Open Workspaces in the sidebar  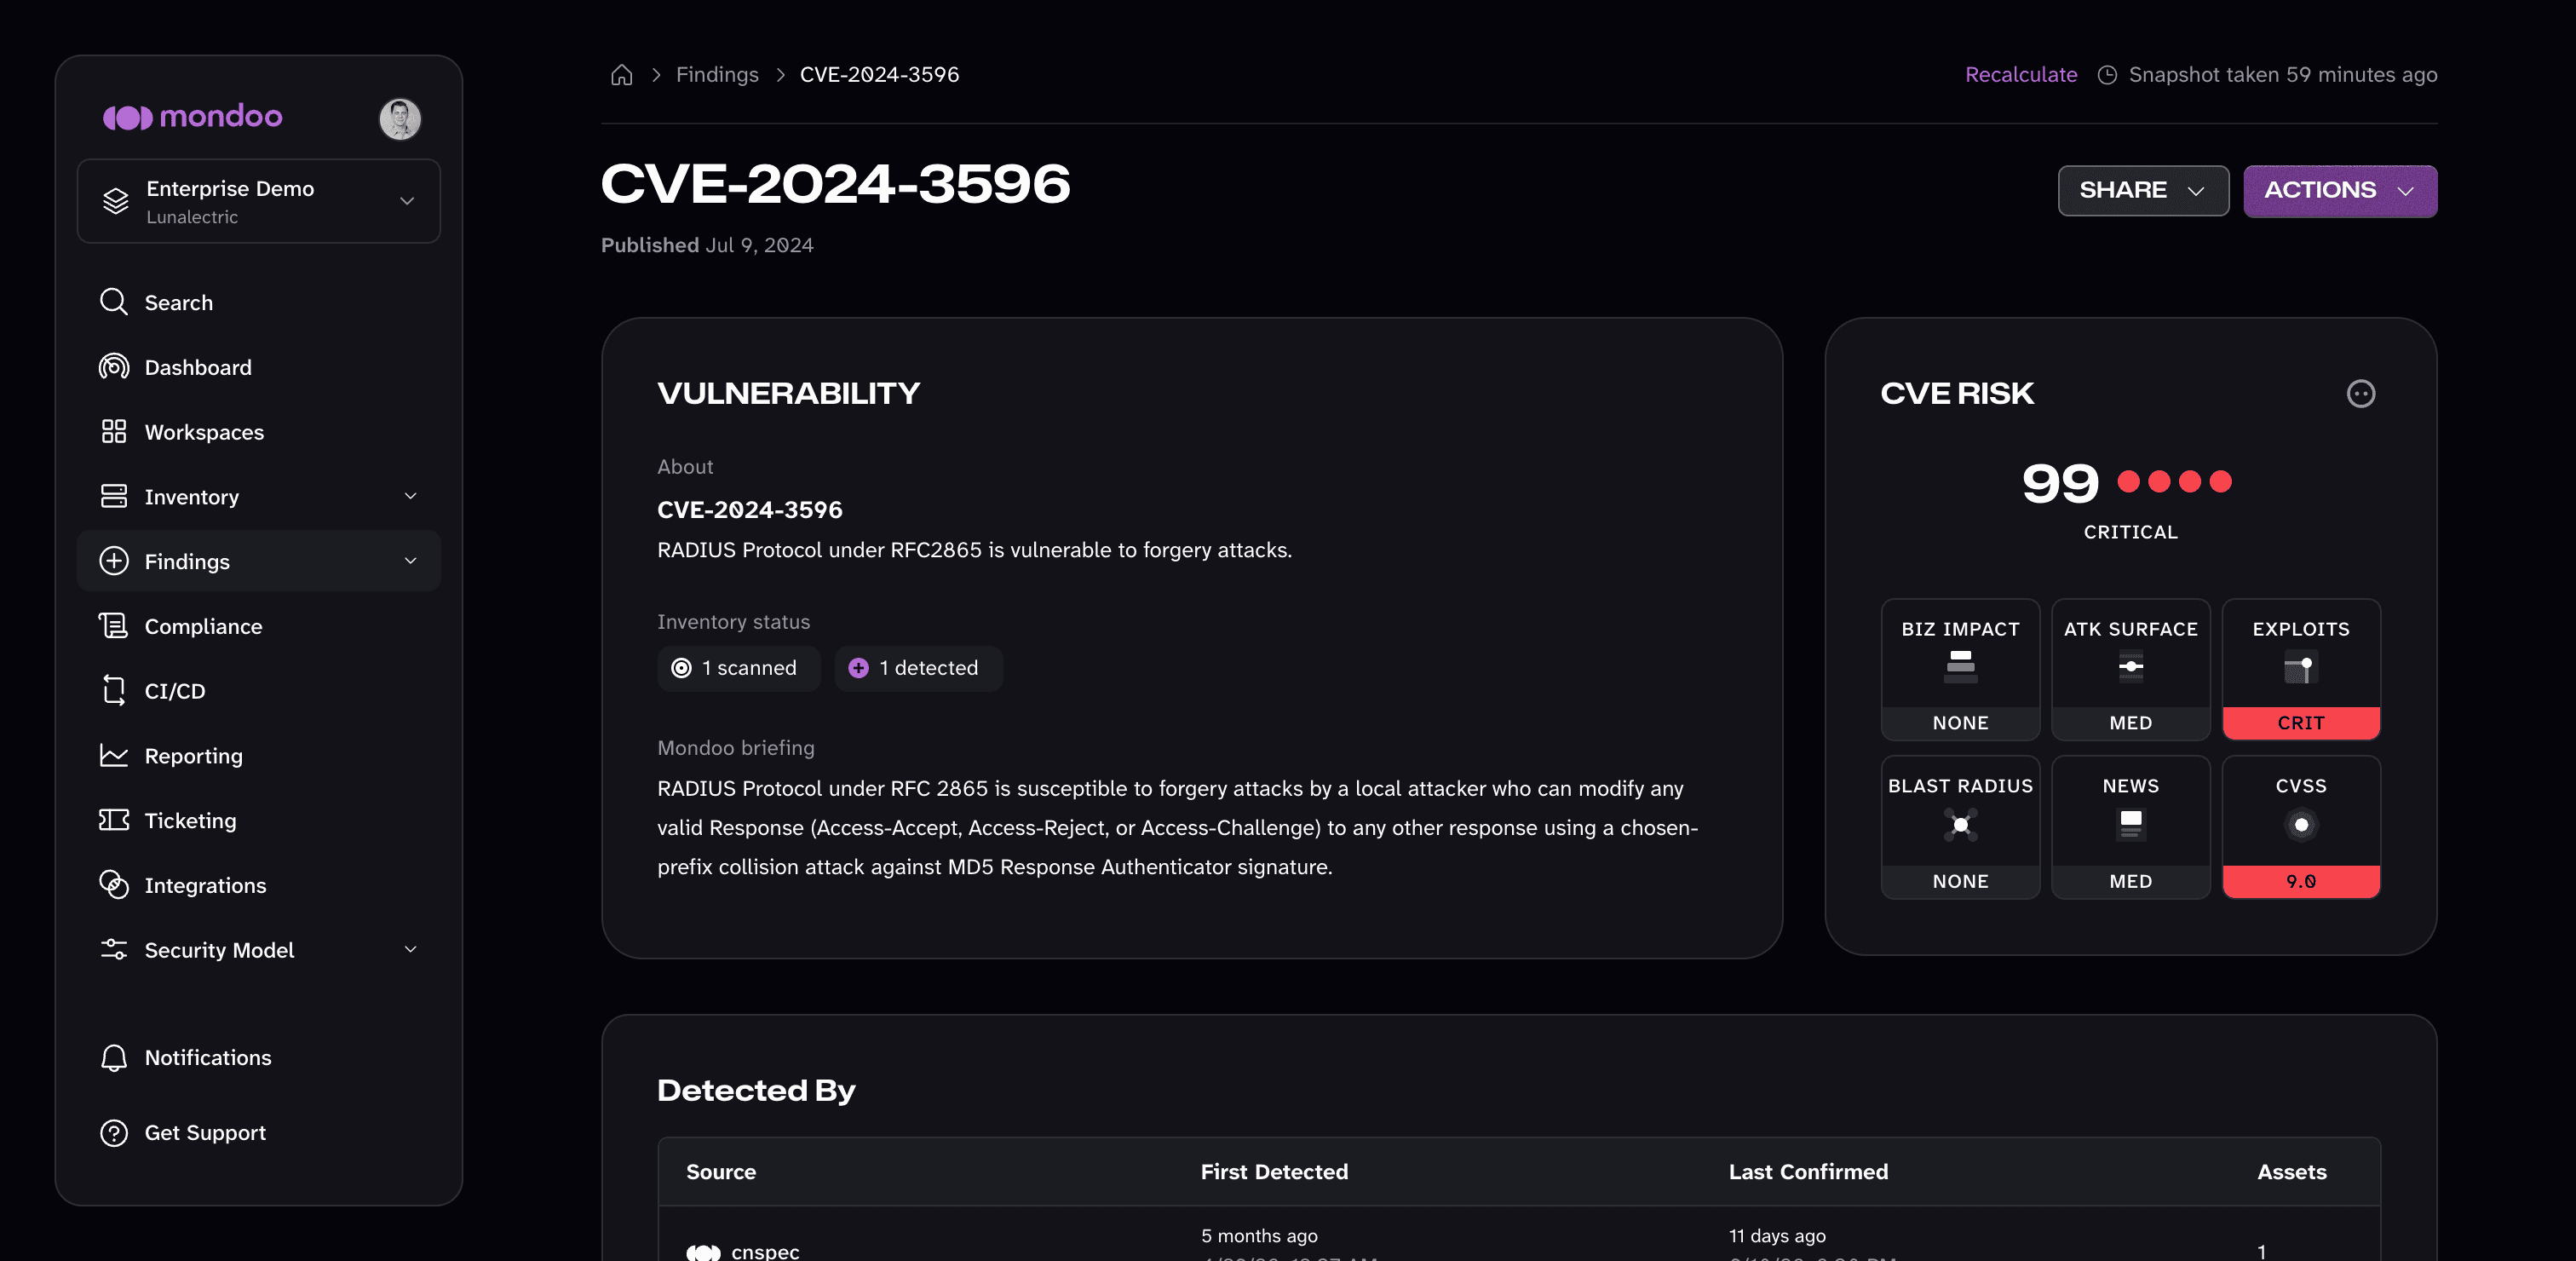tap(259, 432)
